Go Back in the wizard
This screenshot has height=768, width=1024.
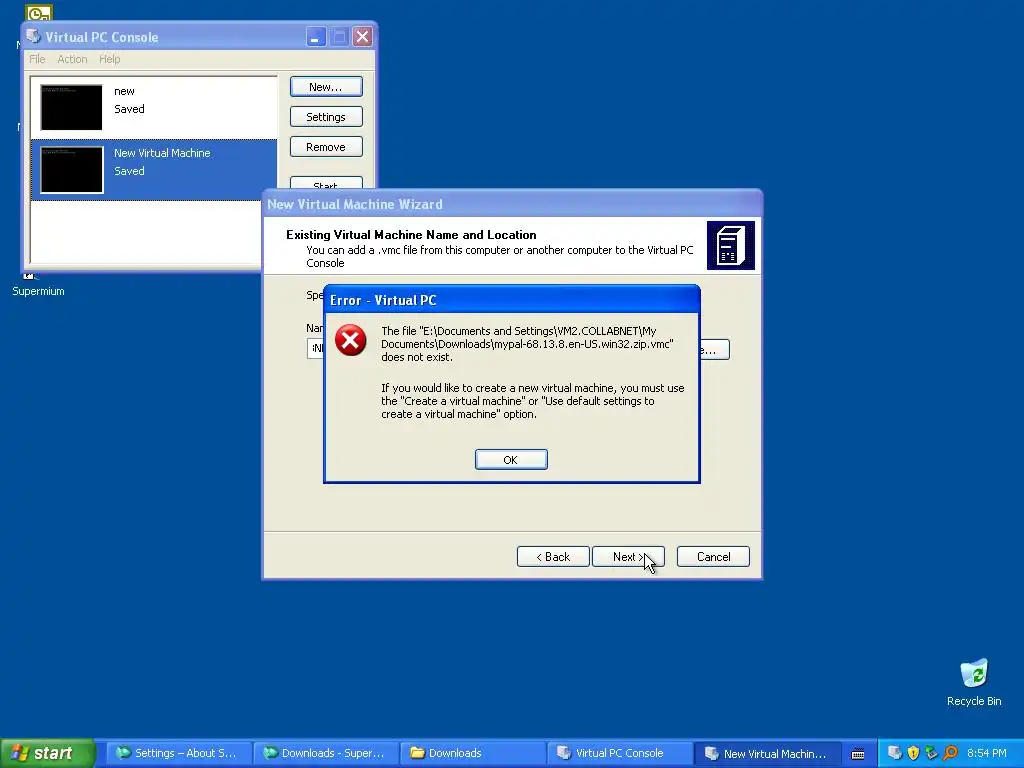tap(553, 557)
